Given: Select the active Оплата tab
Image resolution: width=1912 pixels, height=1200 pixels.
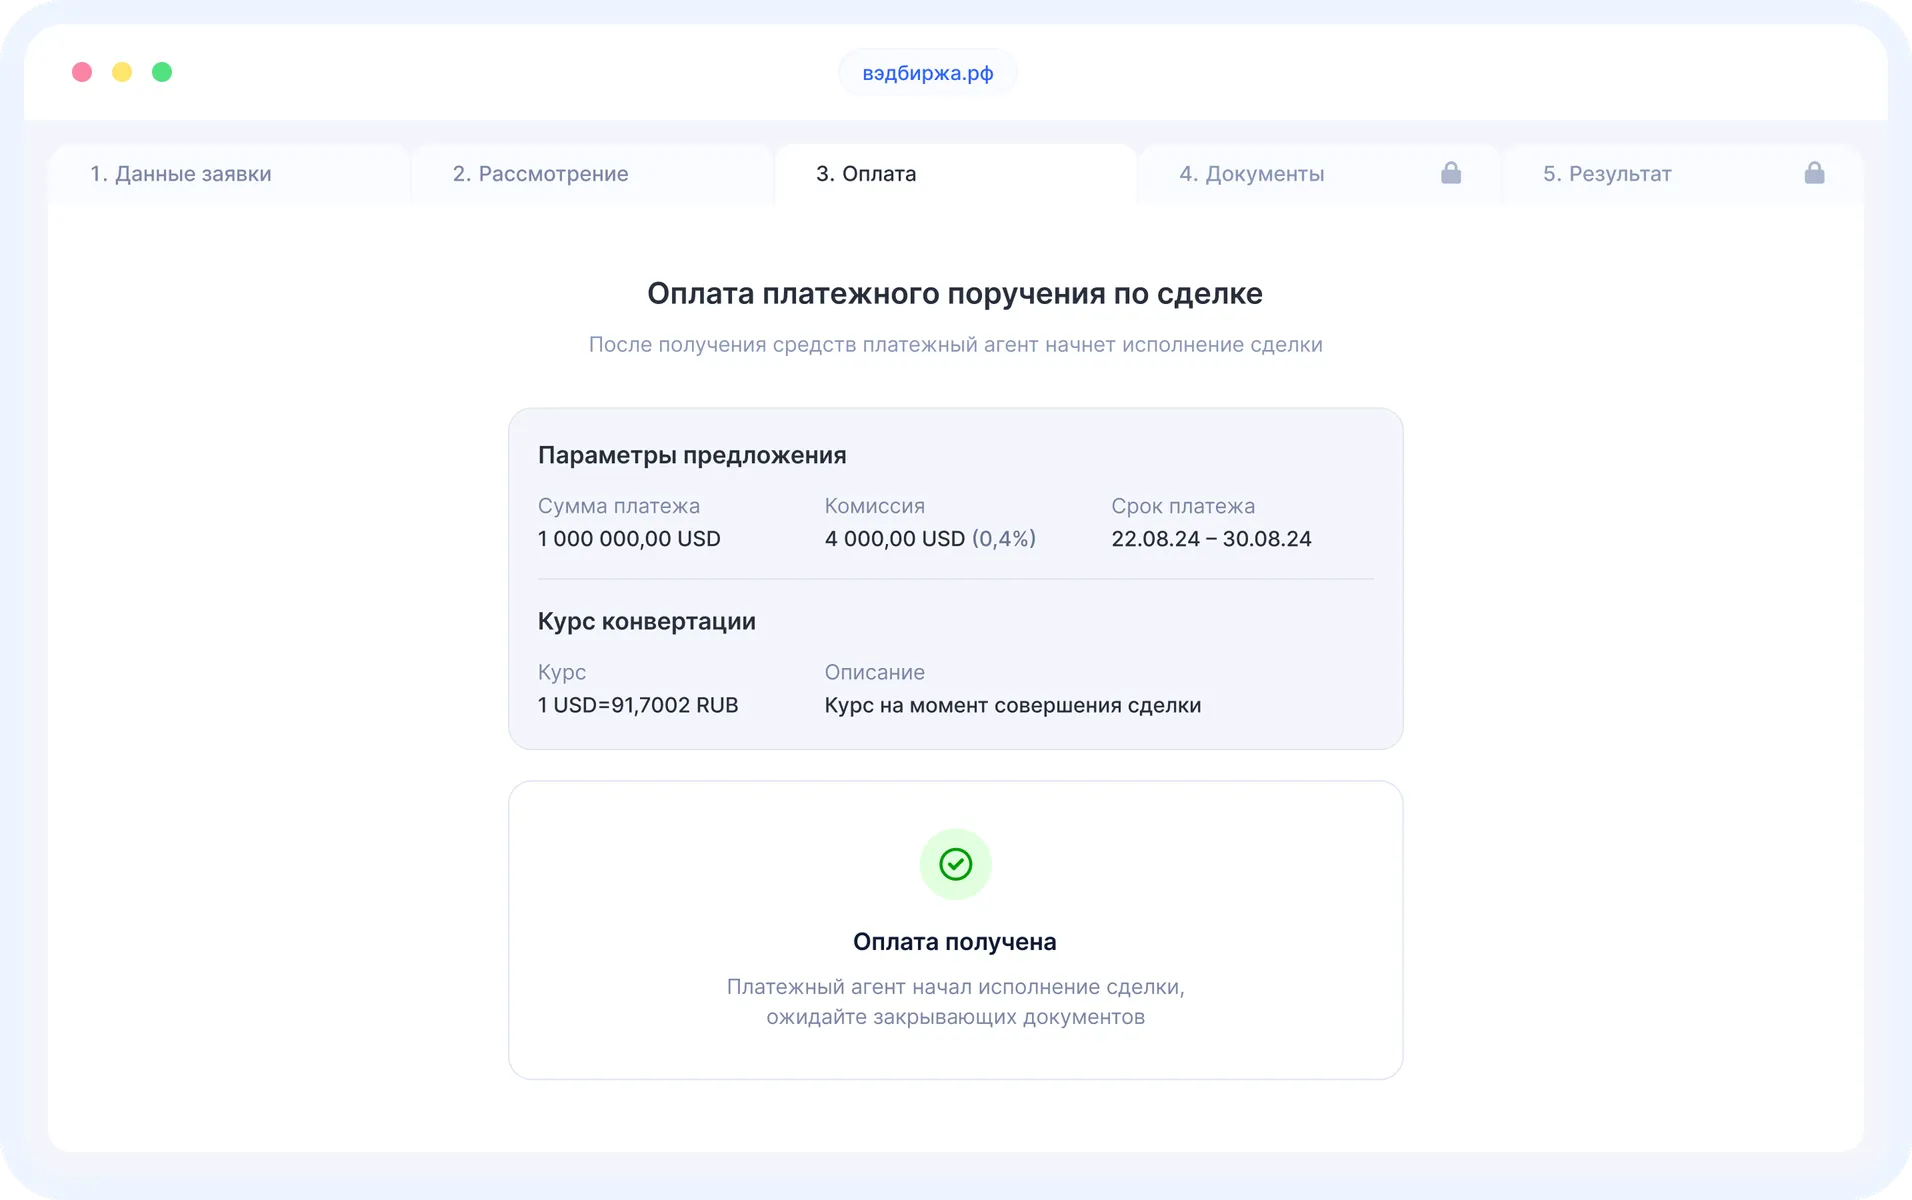Looking at the screenshot, I should [x=866, y=173].
